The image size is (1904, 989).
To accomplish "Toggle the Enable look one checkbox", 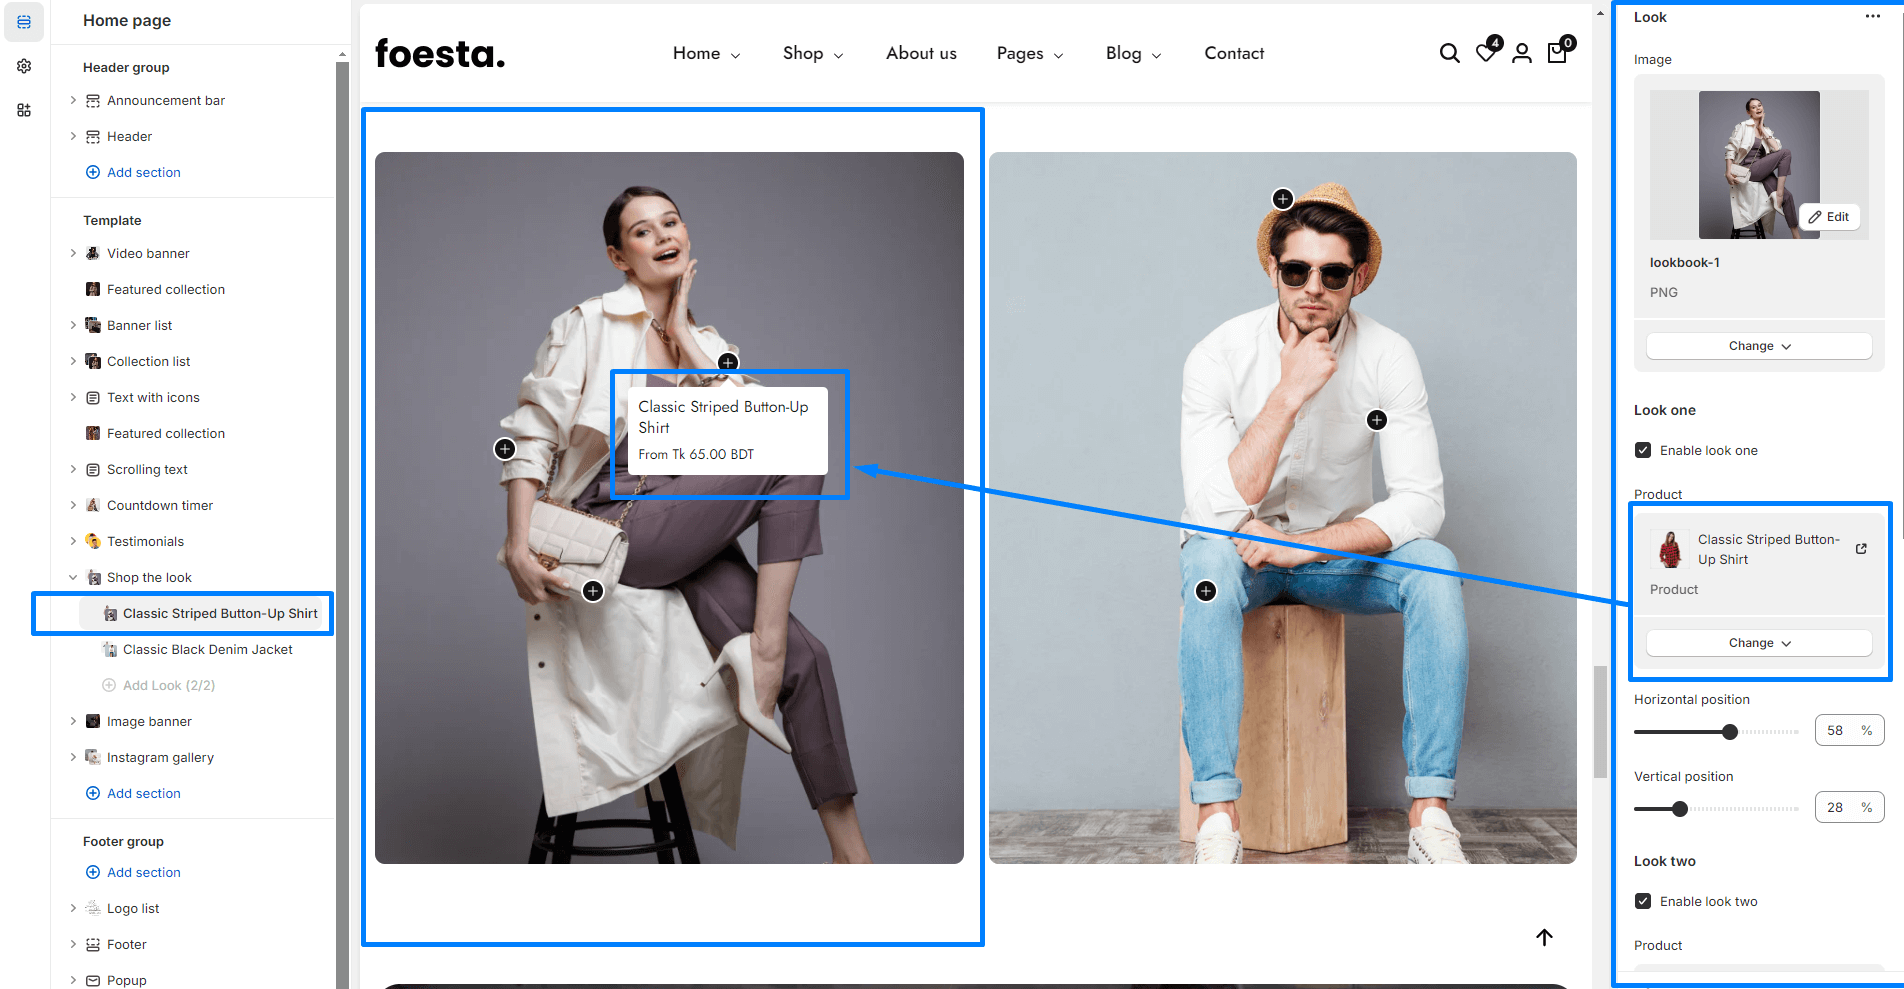I will [x=1643, y=450].
